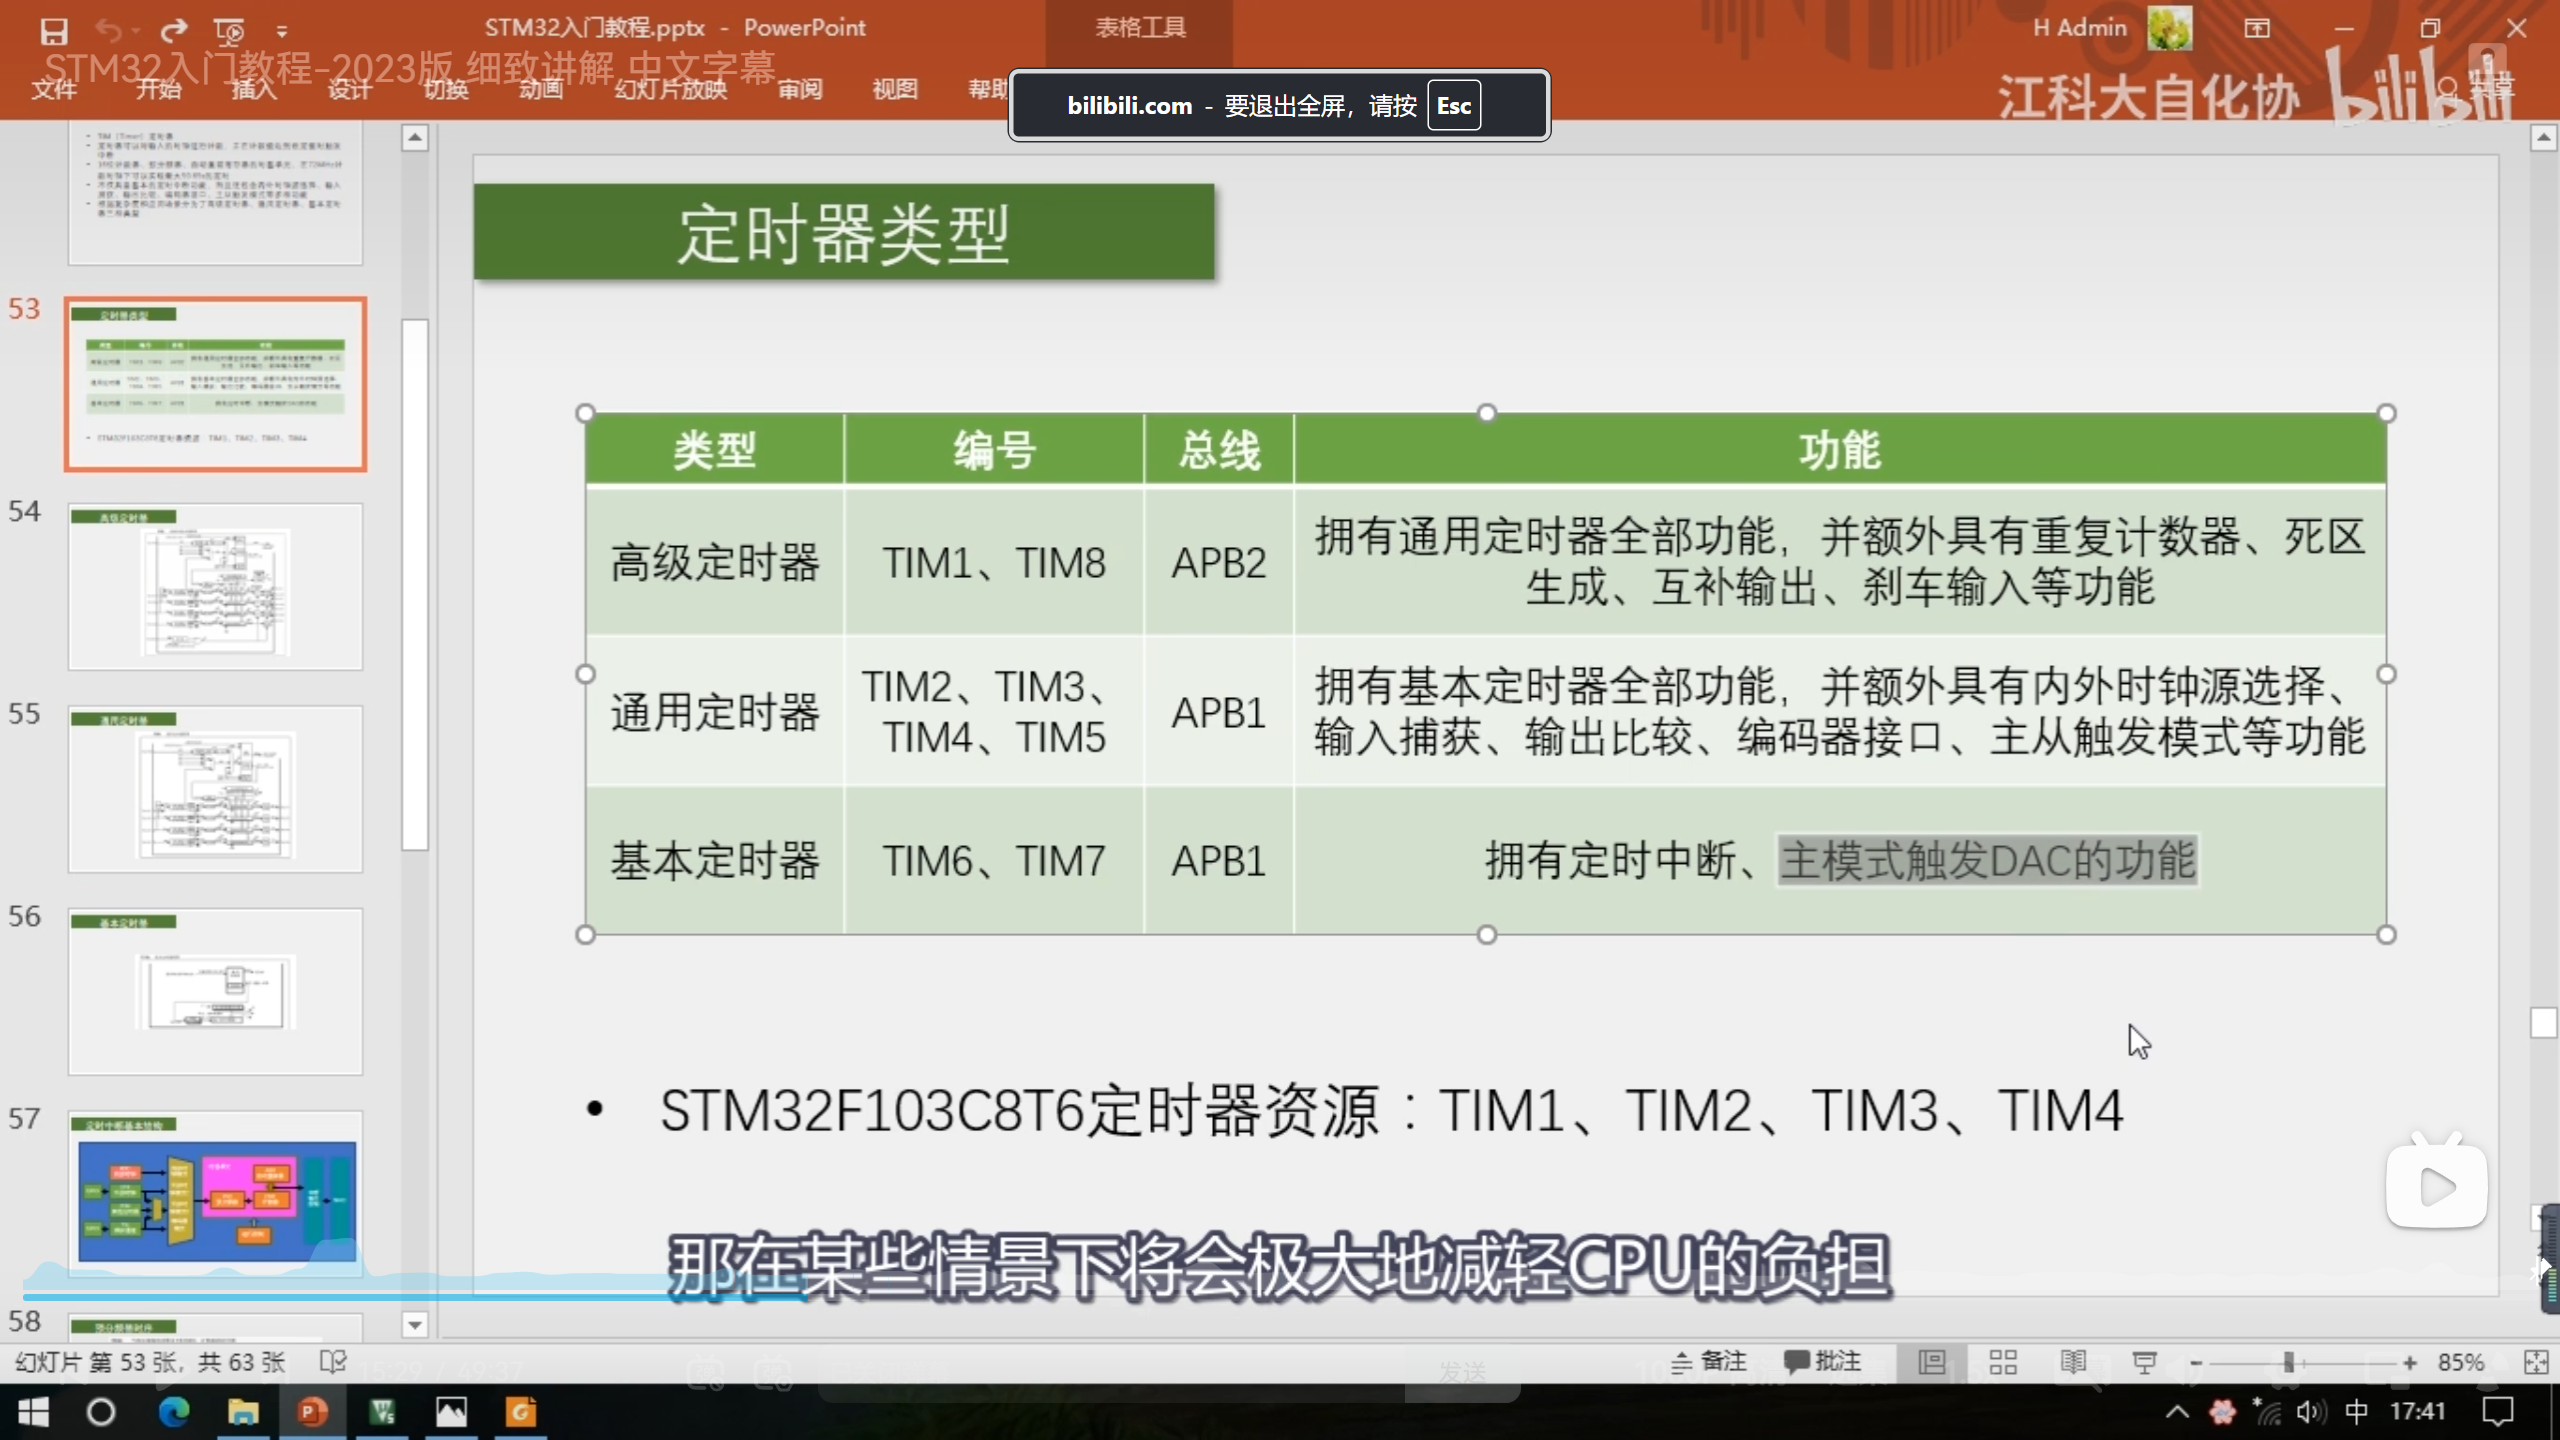Open Ribbon Display Options menu

coord(2257,28)
